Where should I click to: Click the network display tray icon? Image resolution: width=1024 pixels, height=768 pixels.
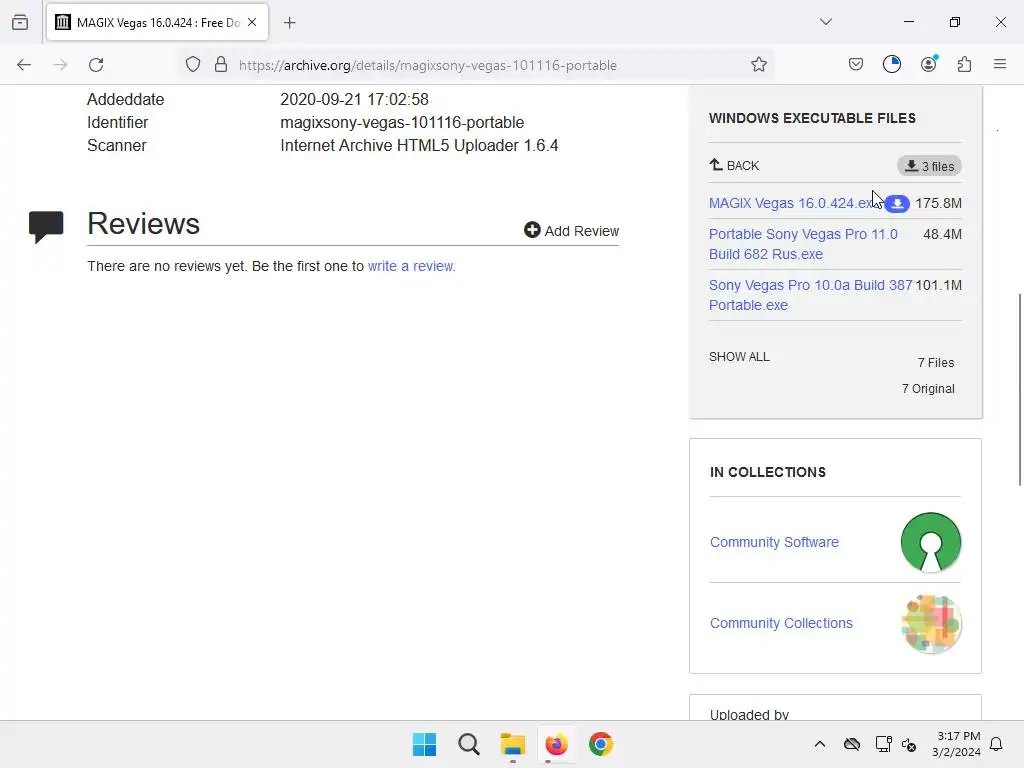884,744
